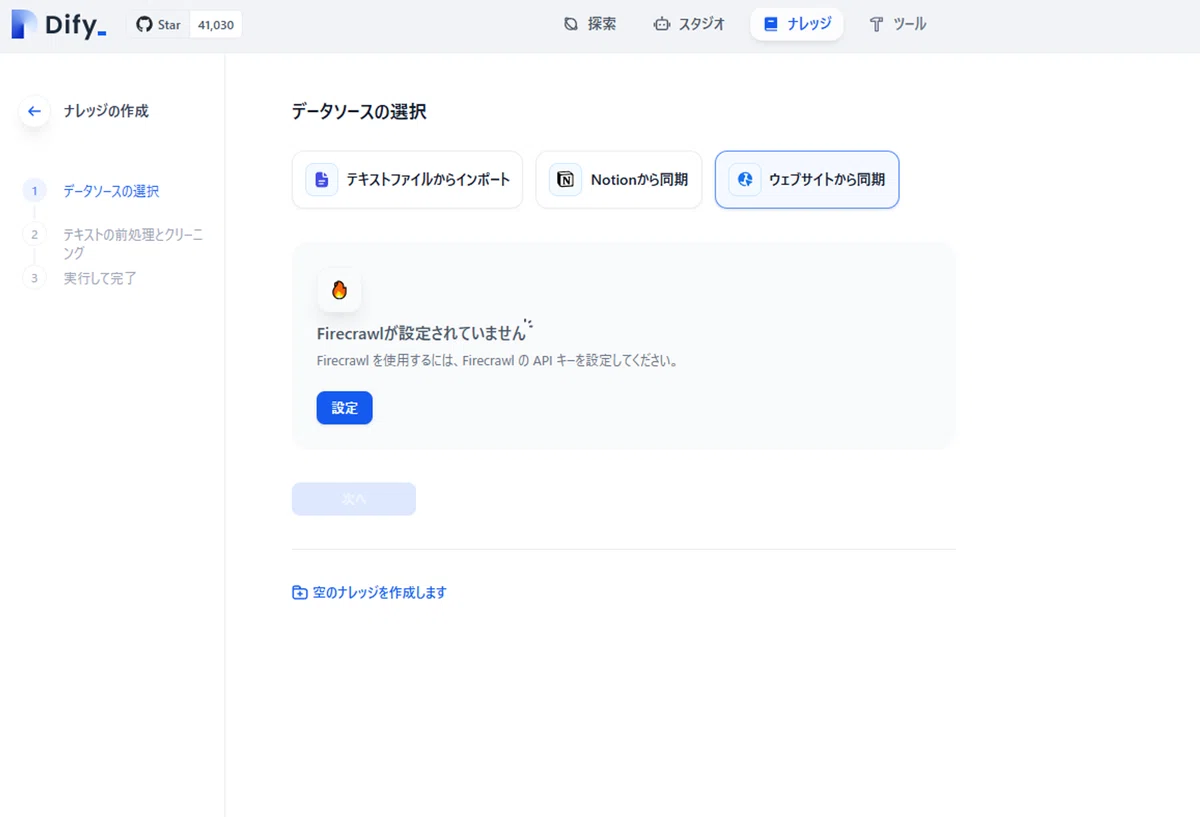
Task: Click the disabled 次へ button
Action: coord(354,499)
